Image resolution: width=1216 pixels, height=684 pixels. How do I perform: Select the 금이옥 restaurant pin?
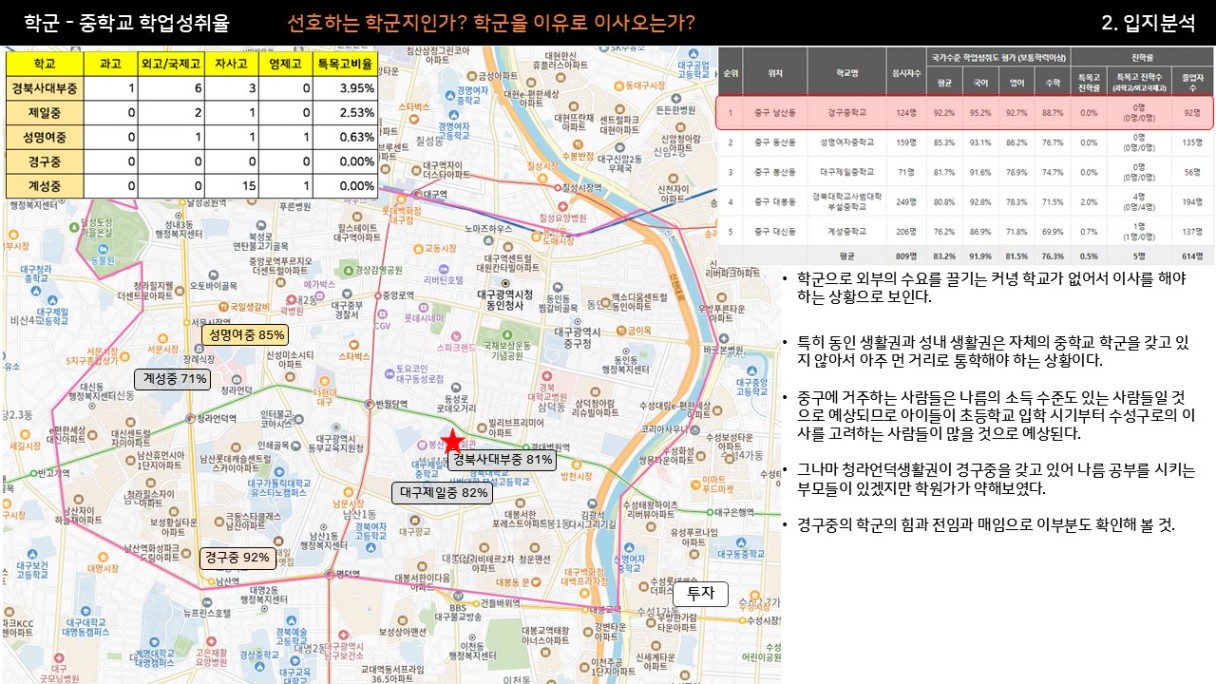622,330
